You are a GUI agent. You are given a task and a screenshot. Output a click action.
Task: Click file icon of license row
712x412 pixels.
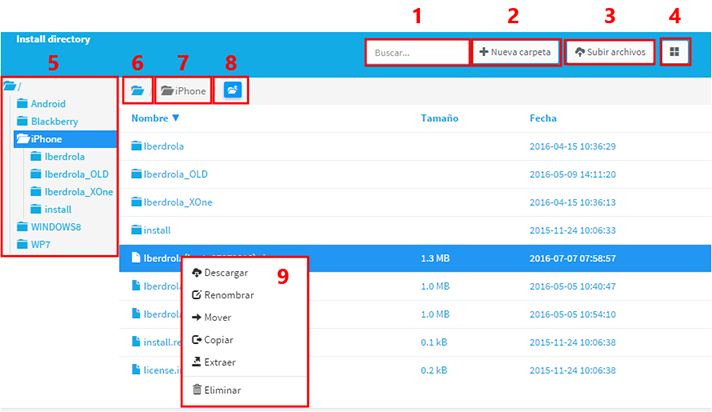coord(136,369)
